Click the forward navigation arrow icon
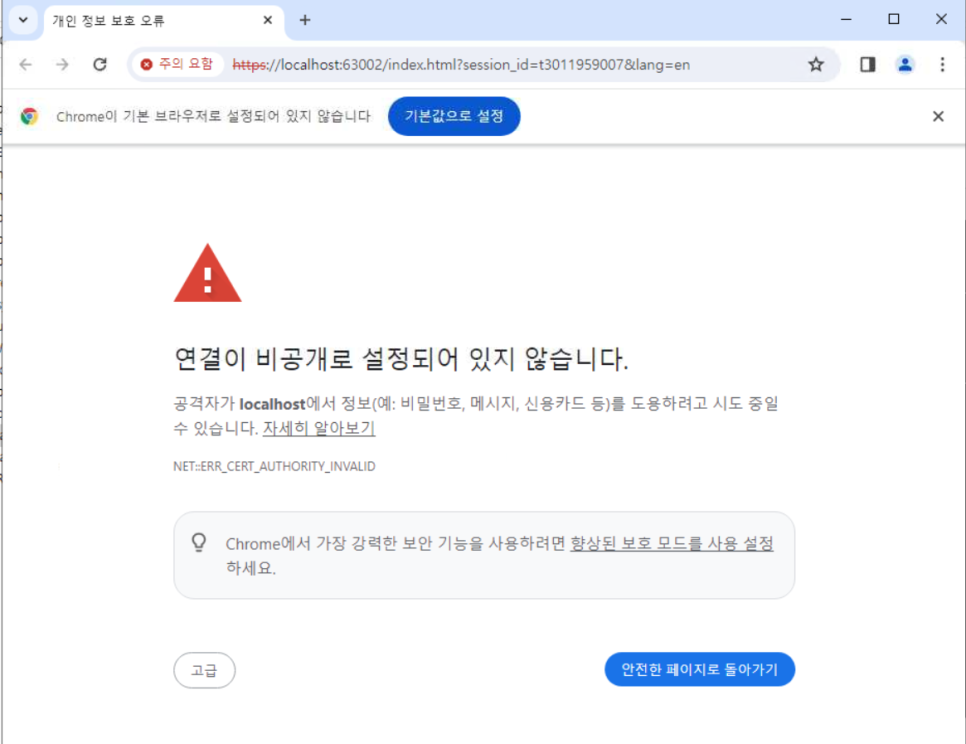Viewport: 966px width, 744px height. (62, 65)
